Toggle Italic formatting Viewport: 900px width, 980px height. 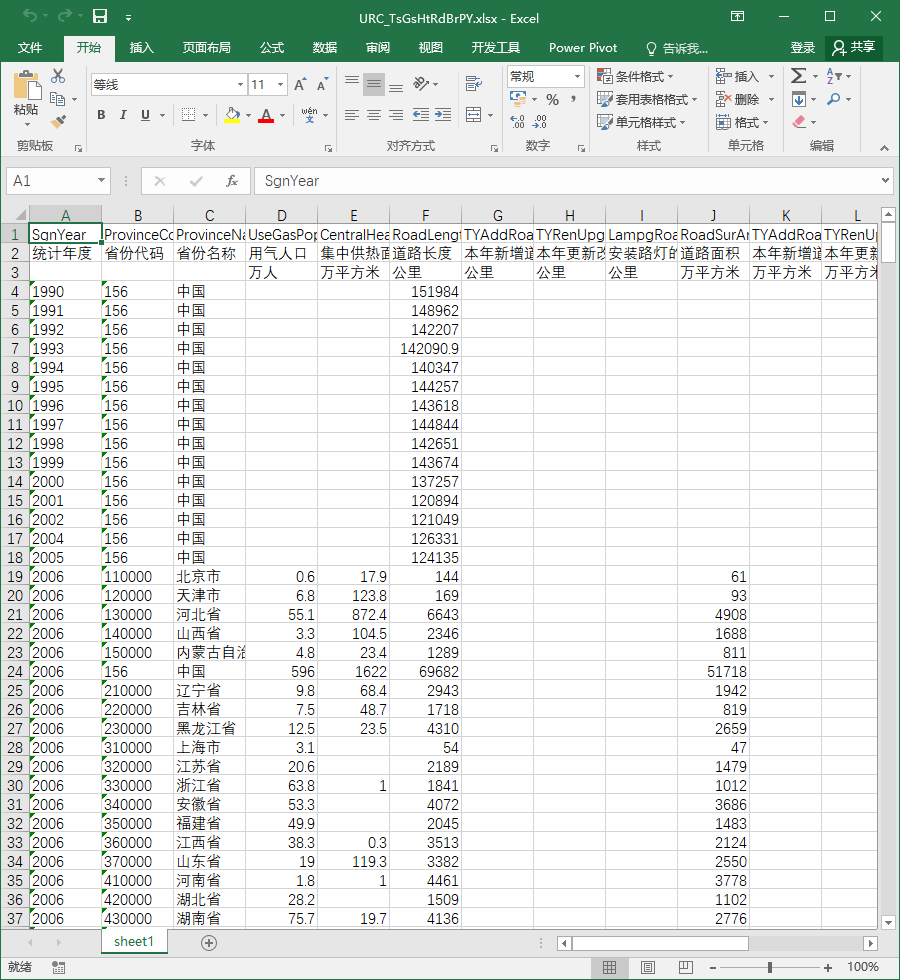(x=123, y=115)
